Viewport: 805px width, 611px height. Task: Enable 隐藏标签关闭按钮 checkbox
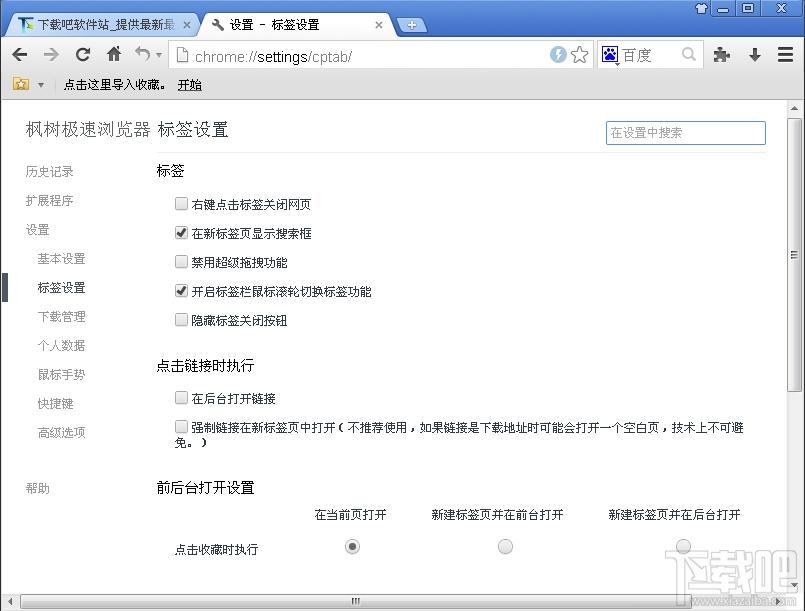coord(181,319)
